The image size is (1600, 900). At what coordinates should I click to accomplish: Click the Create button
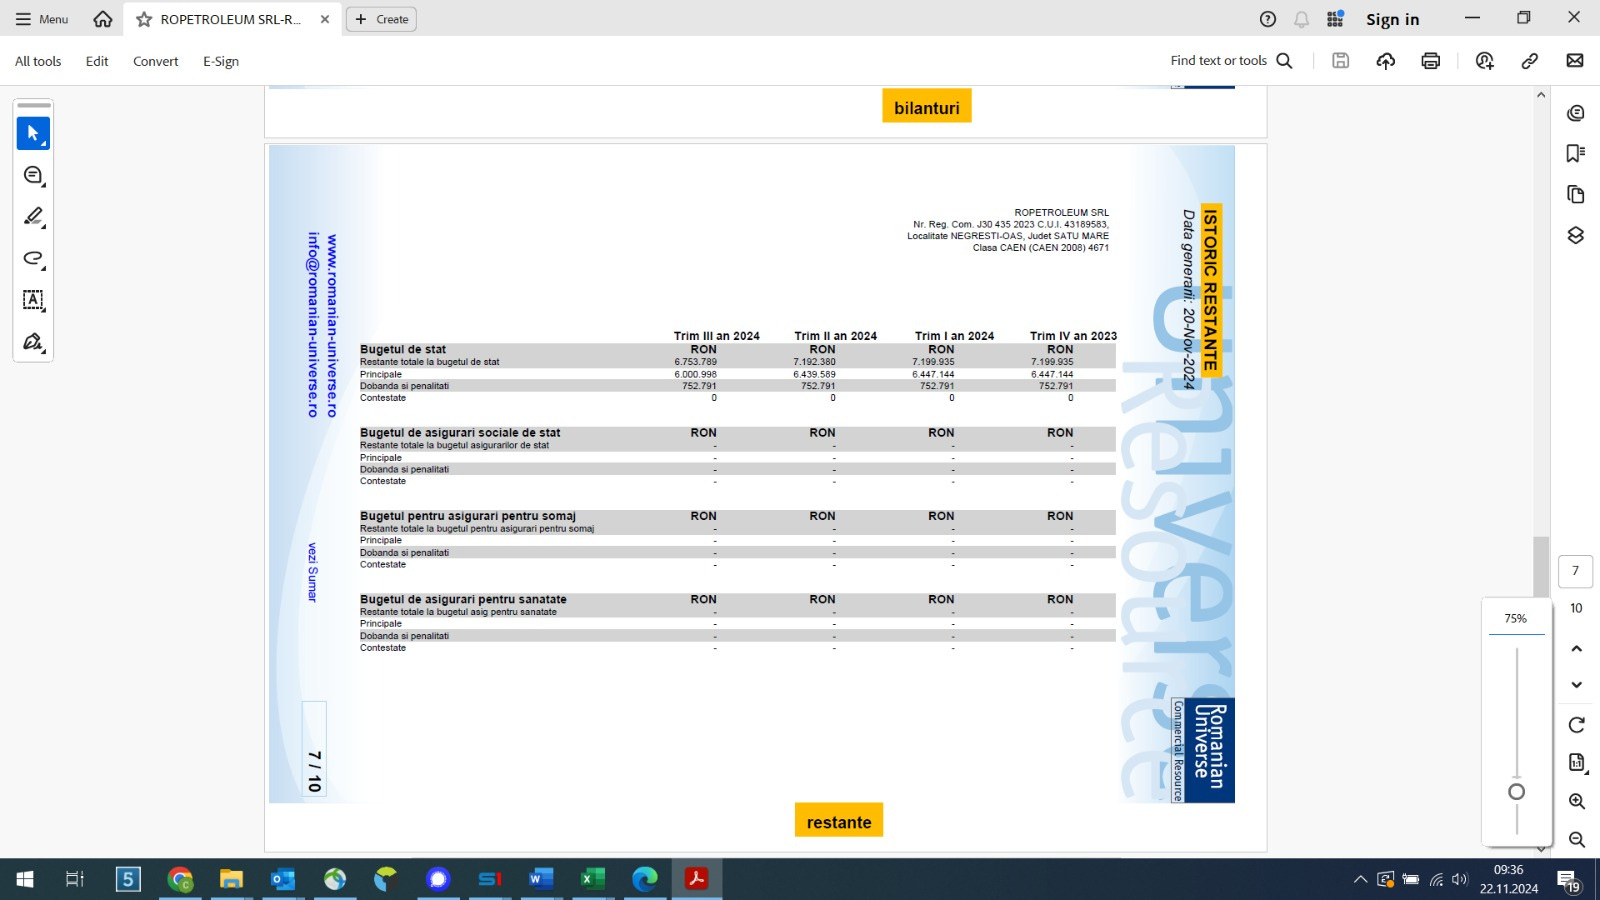tap(381, 19)
